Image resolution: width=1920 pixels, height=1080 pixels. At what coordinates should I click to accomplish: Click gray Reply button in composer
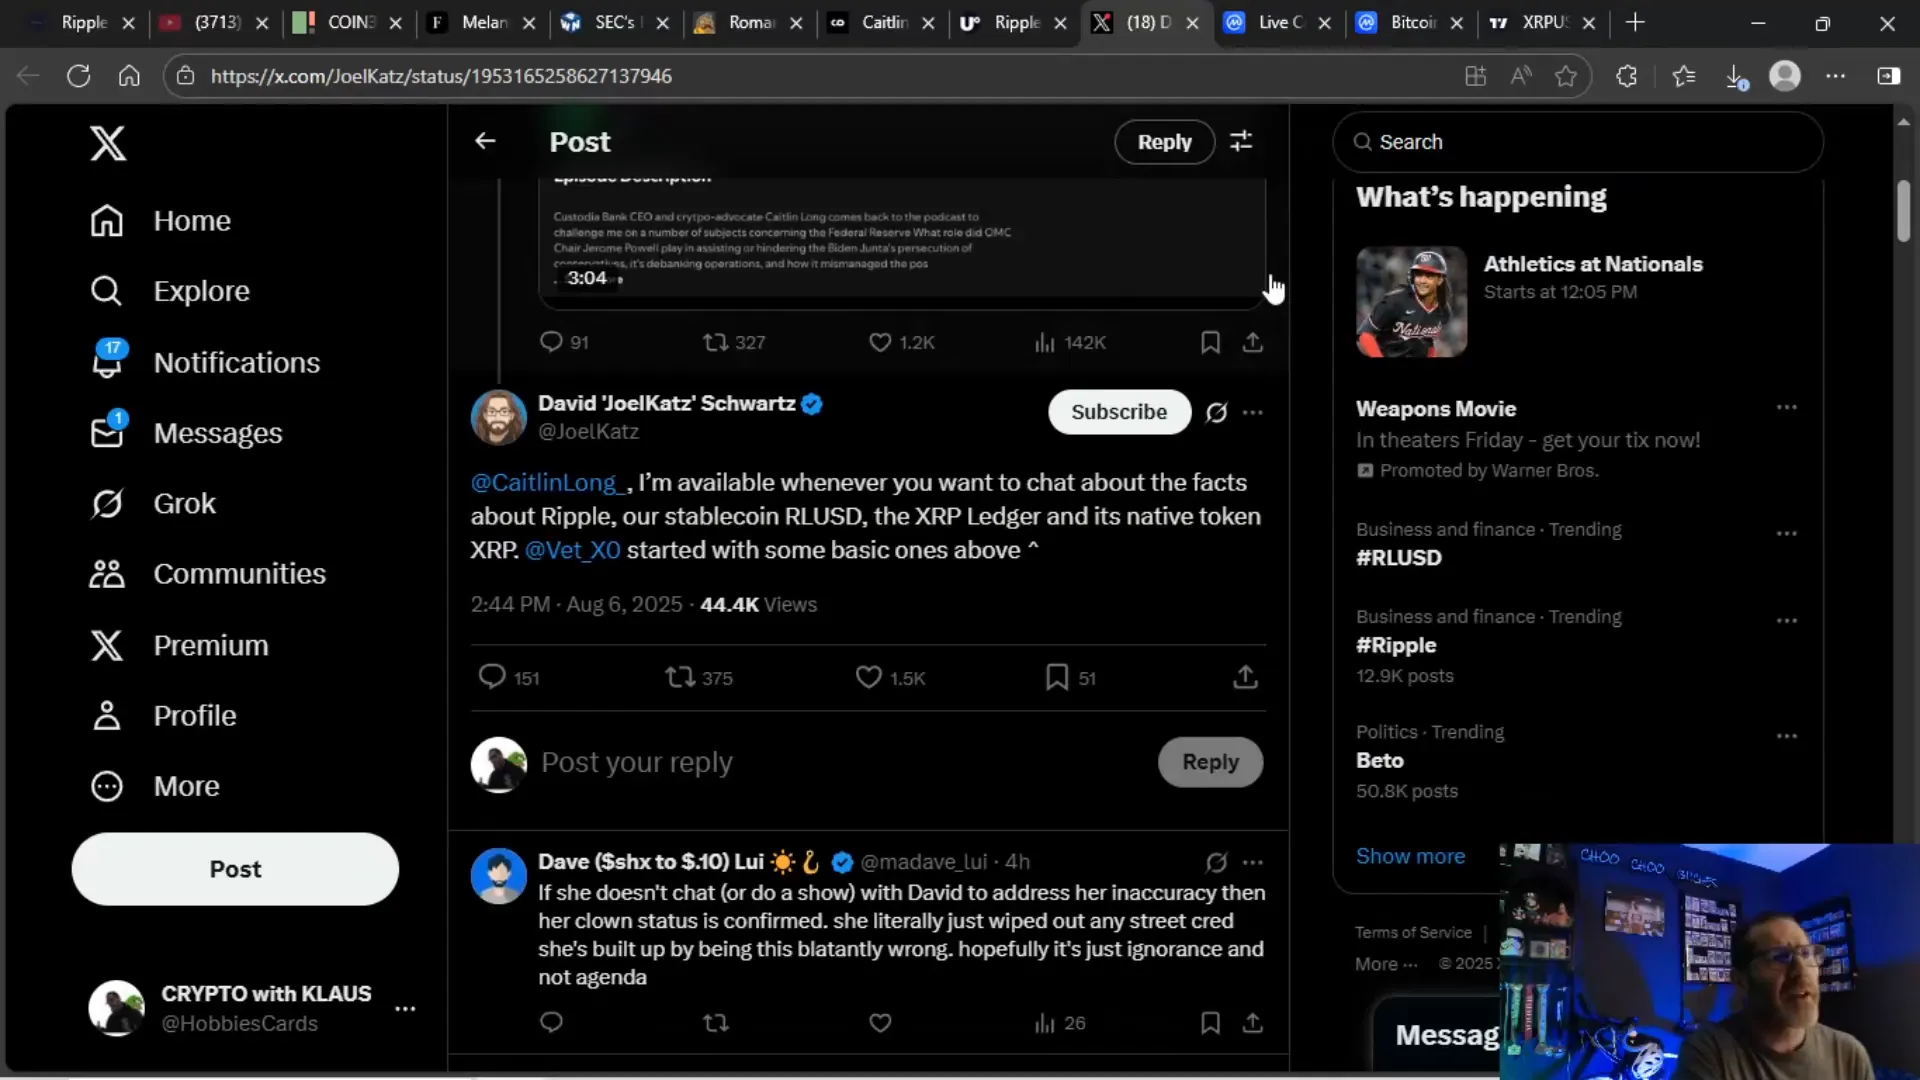(1210, 762)
